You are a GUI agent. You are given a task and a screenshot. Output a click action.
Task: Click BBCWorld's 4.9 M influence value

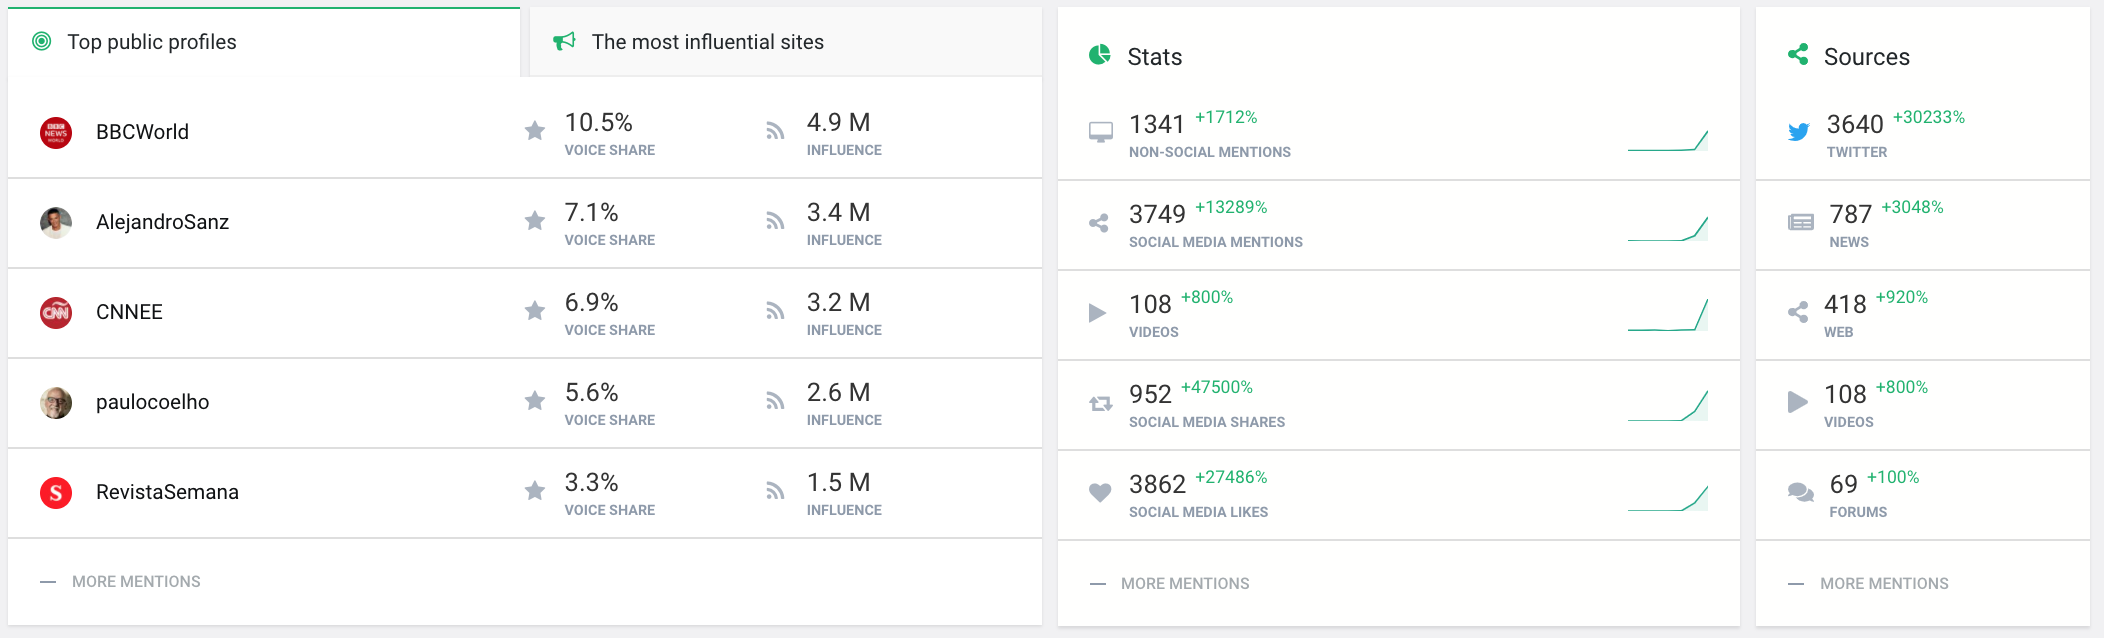839,122
